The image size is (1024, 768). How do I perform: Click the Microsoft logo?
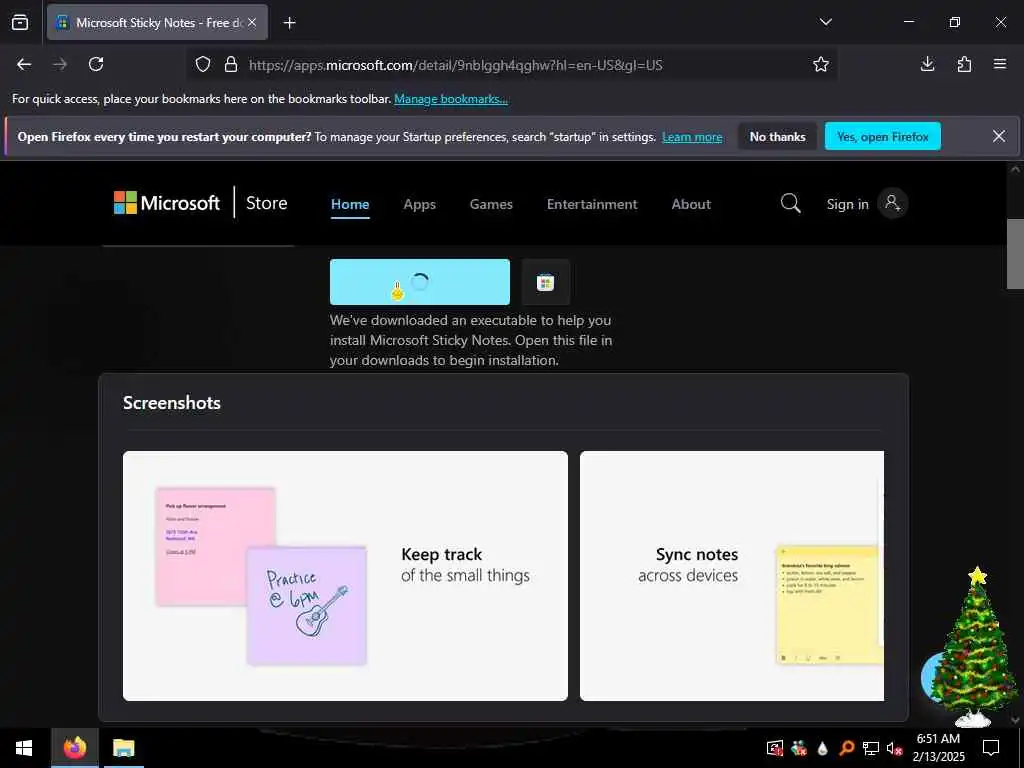tap(167, 203)
